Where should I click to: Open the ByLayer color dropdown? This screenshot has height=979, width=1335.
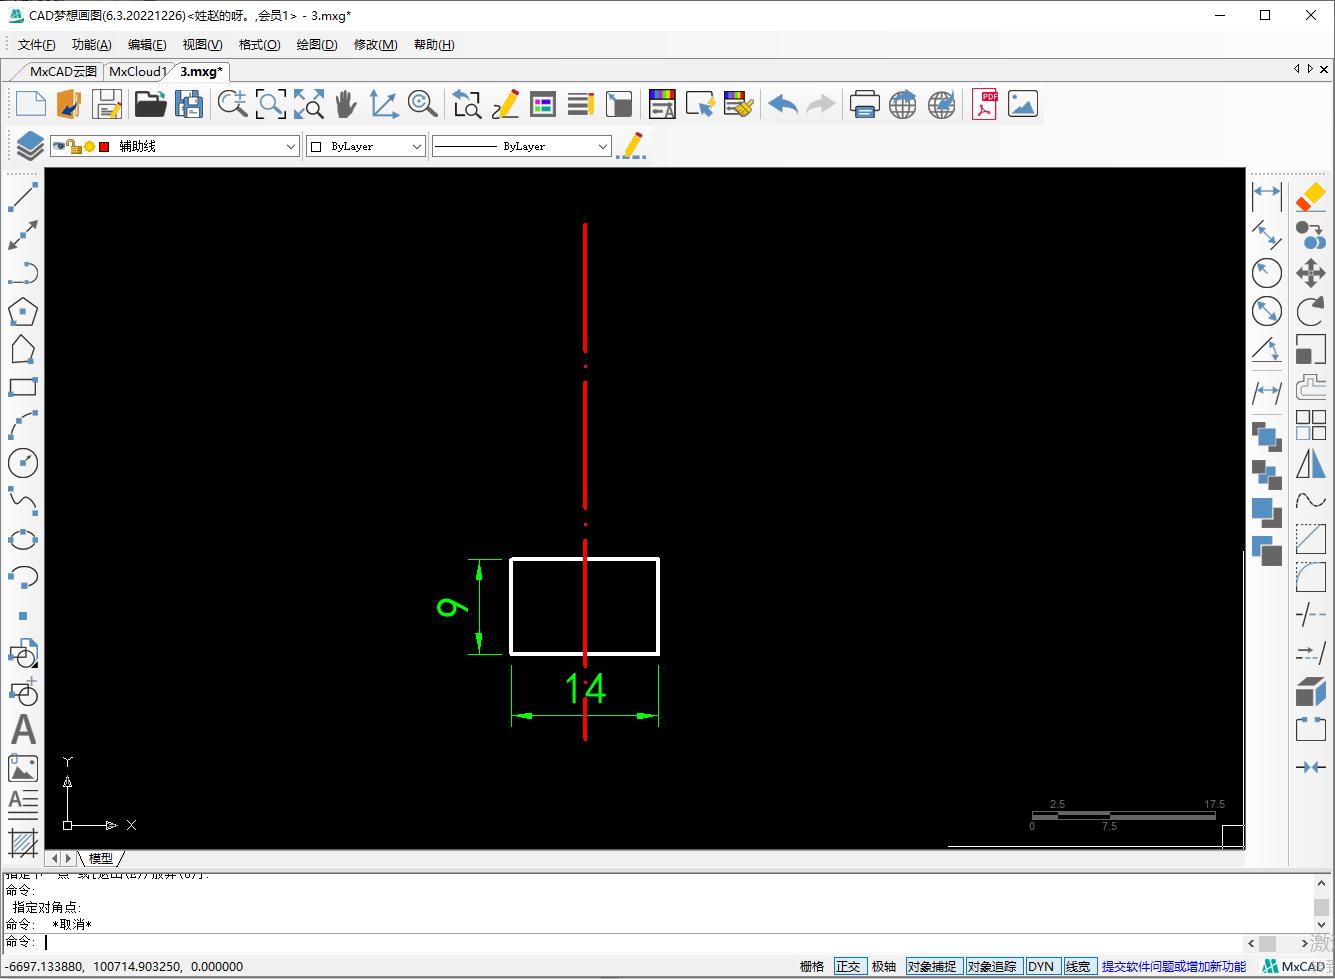point(417,146)
